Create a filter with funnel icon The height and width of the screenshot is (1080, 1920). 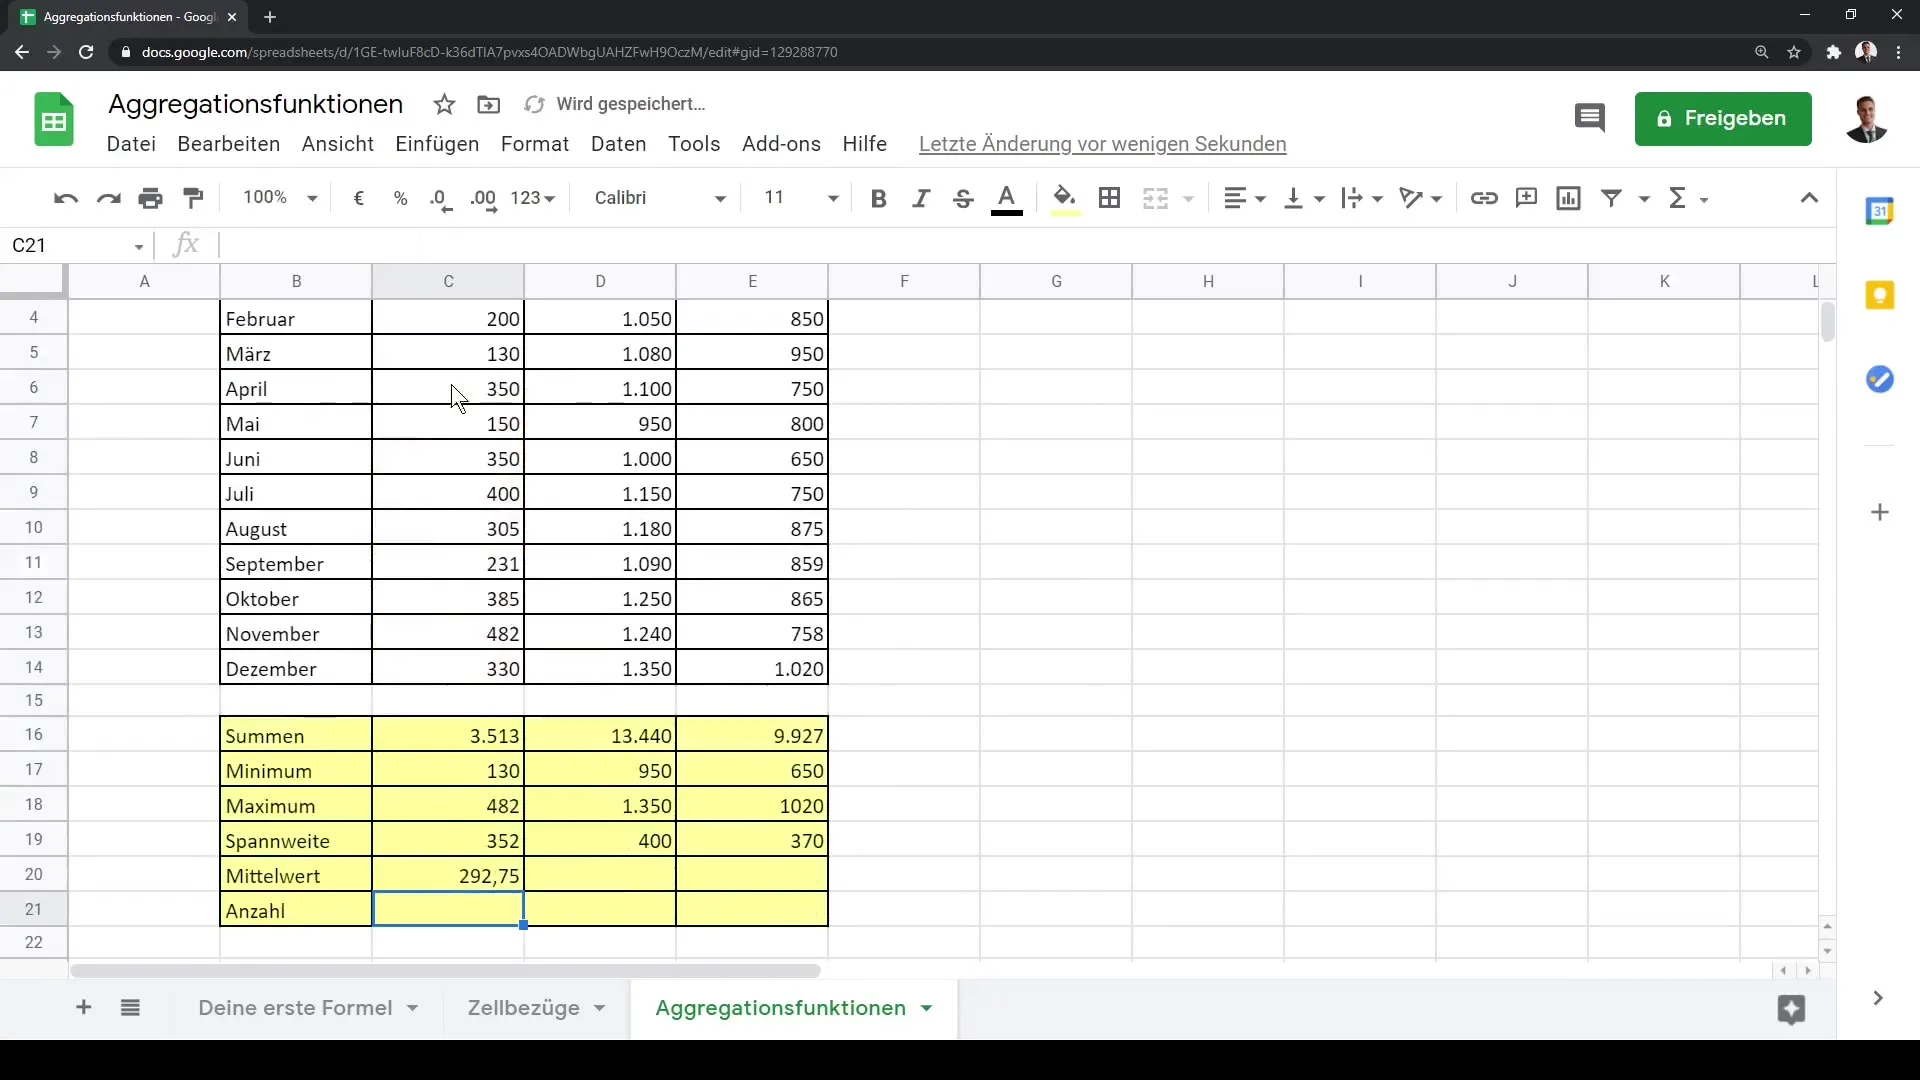click(x=1611, y=198)
